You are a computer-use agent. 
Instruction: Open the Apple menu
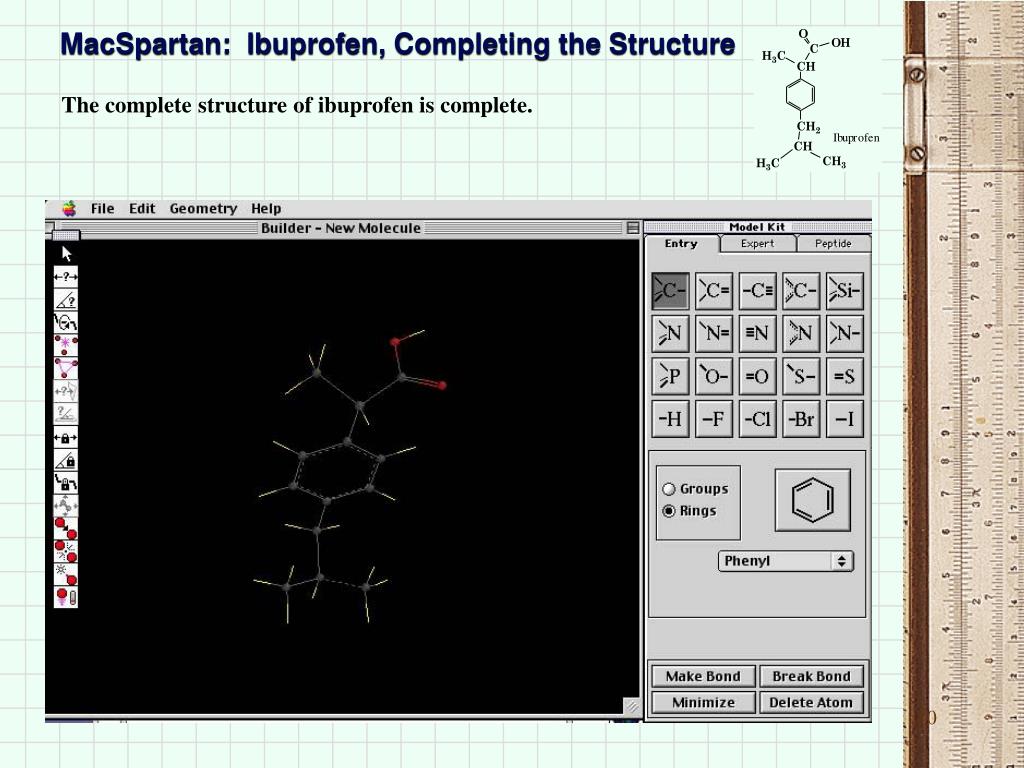tap(69, 208)
